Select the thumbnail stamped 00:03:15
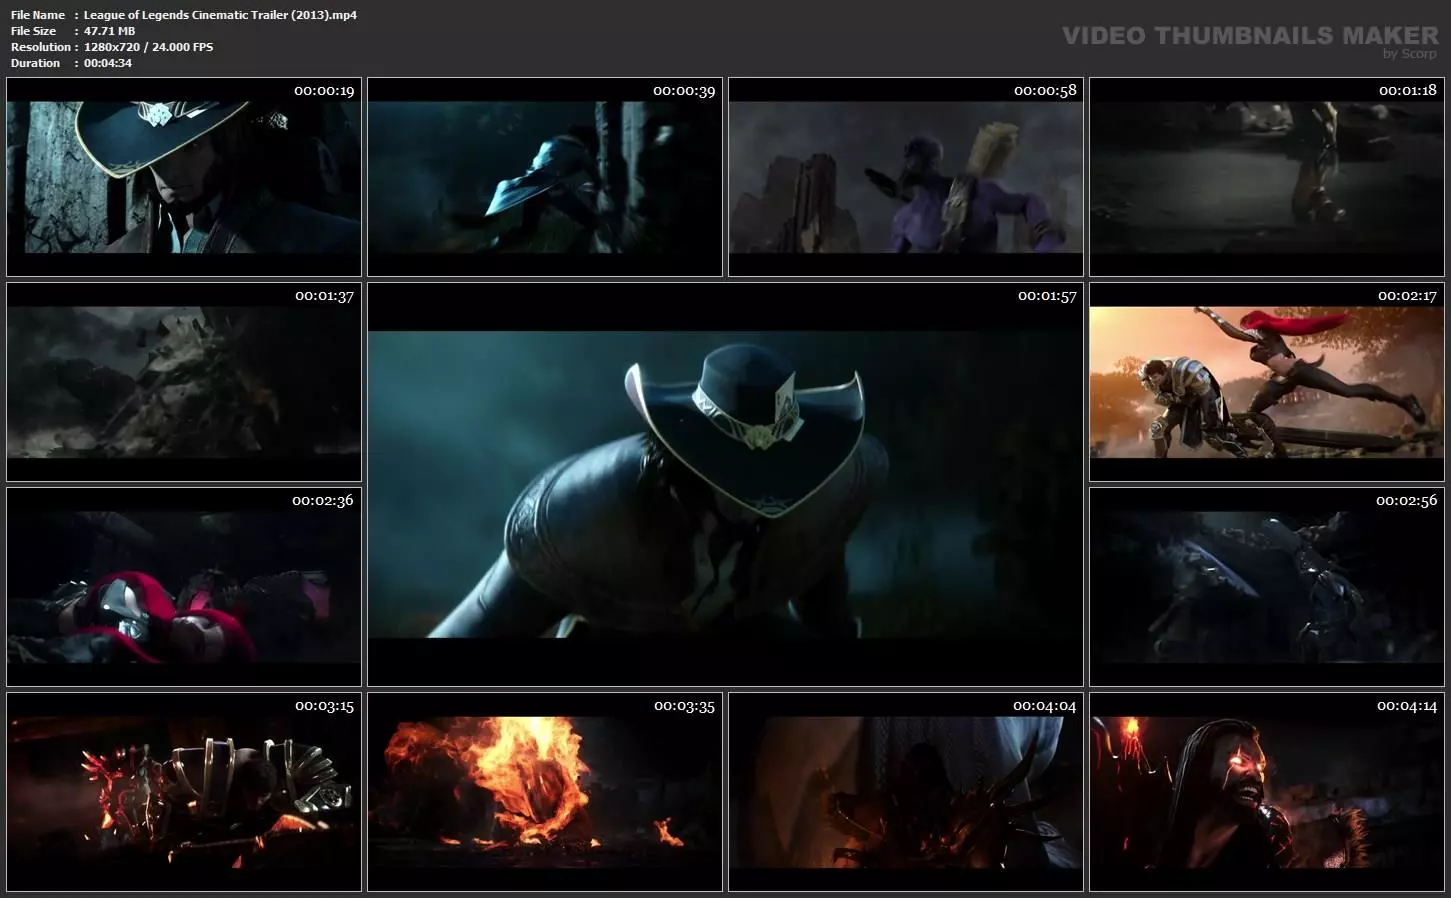The width and height of the screenshot is (1451, 898). [x=184, y=792]
